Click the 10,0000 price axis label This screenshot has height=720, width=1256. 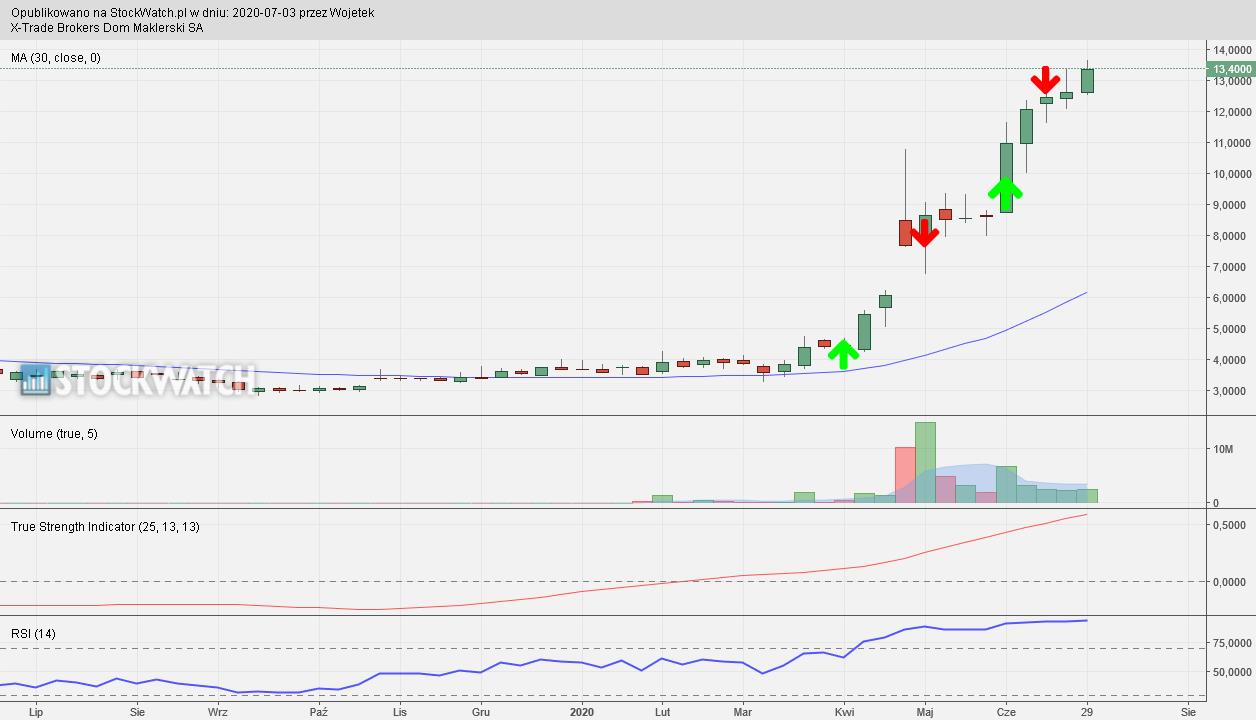(x=1231, y=174)
